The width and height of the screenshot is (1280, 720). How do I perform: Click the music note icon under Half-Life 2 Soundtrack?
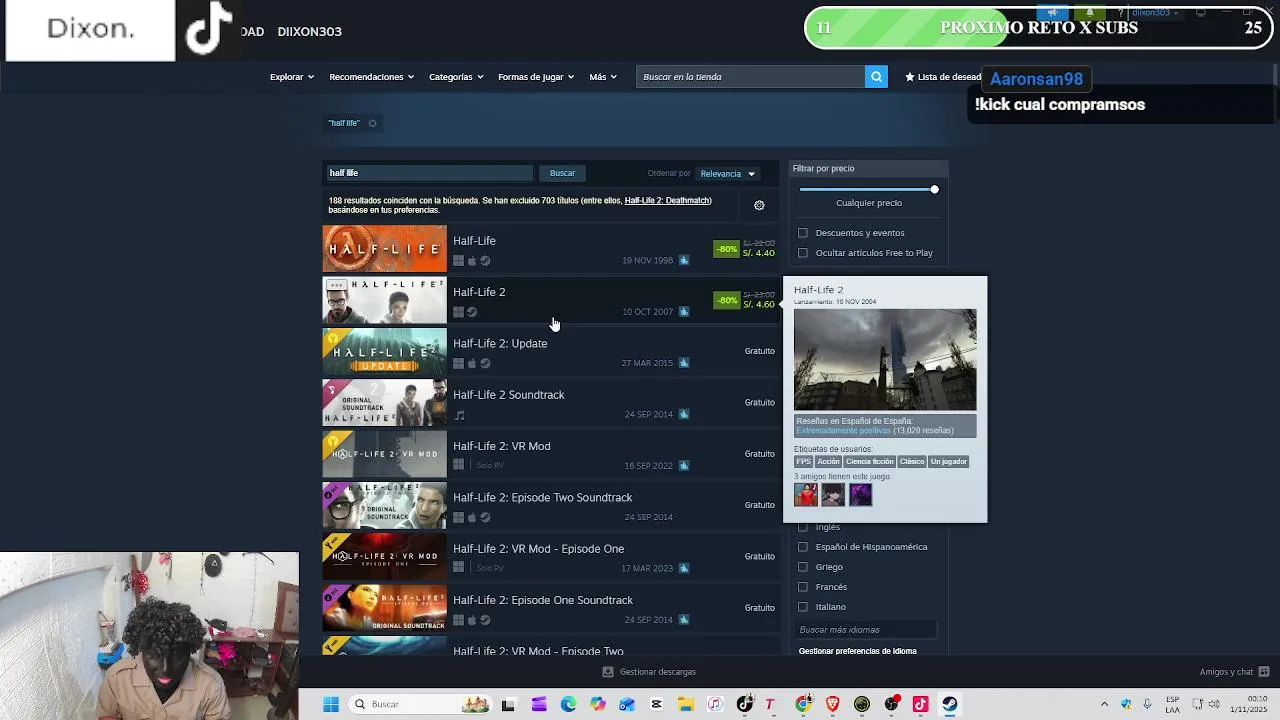point(459,415)
